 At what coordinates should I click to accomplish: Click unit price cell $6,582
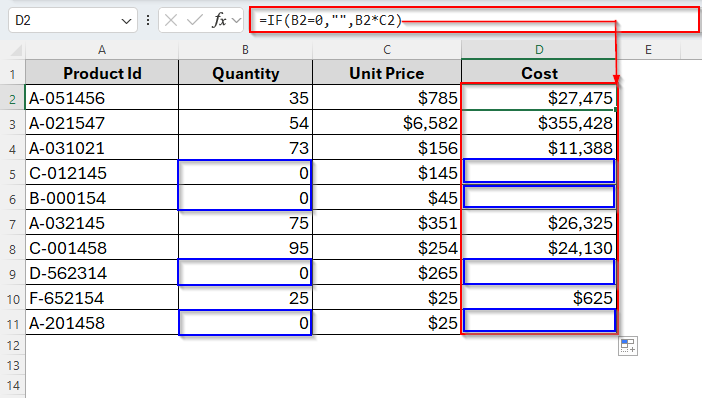pyautogui.click(x=387, y=123)
